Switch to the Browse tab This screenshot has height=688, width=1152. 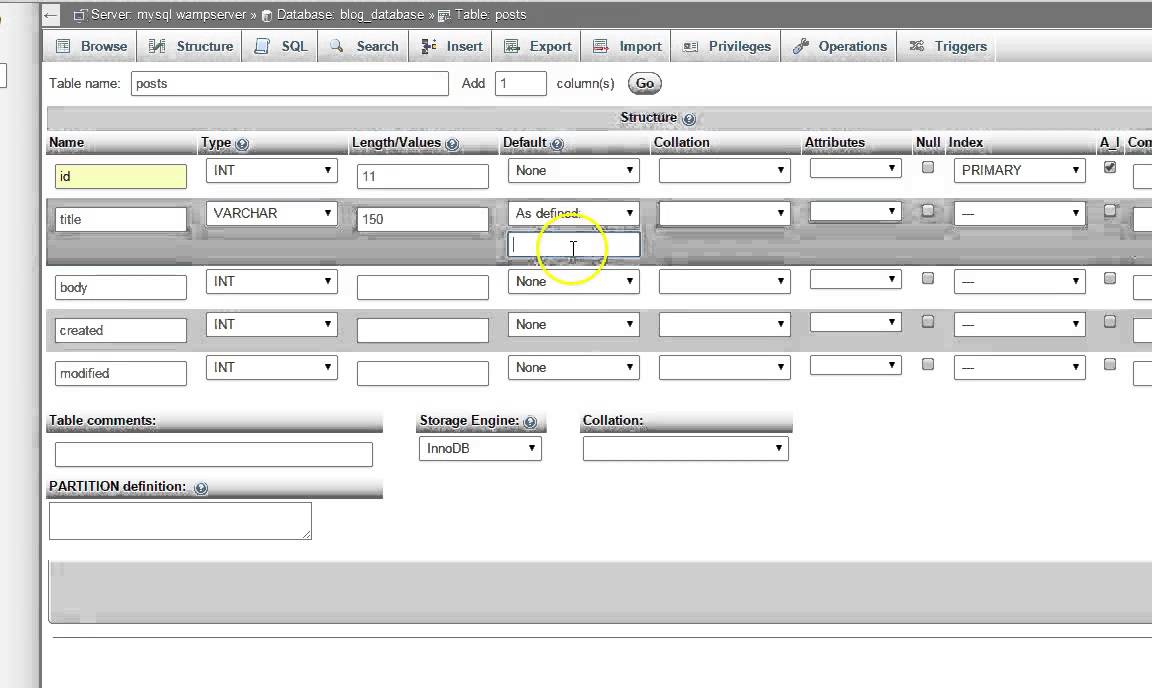pos(93,46)
